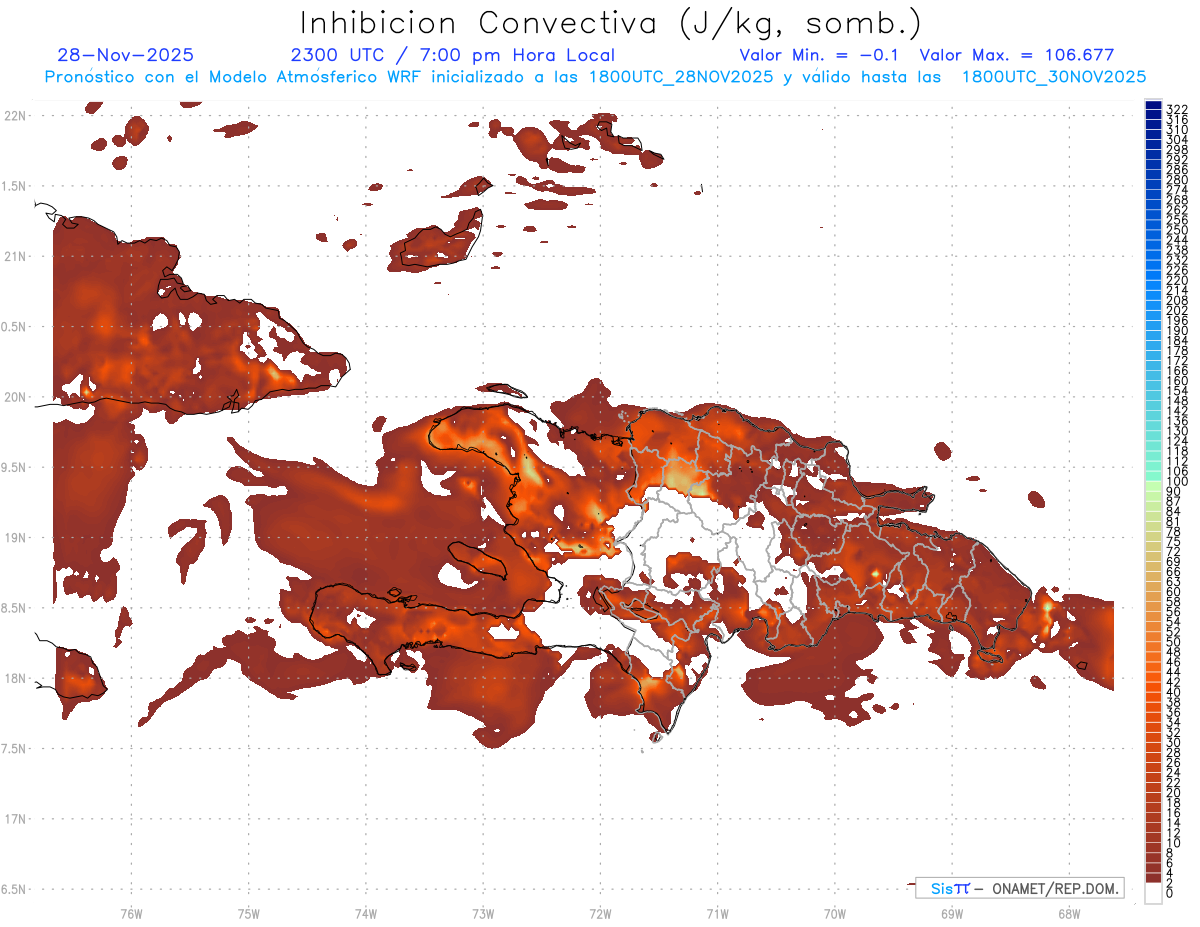The width and height of the screenshot is (1200, 927).
Task: Click the "6.5N" latitude label
Action: point(15,889)
